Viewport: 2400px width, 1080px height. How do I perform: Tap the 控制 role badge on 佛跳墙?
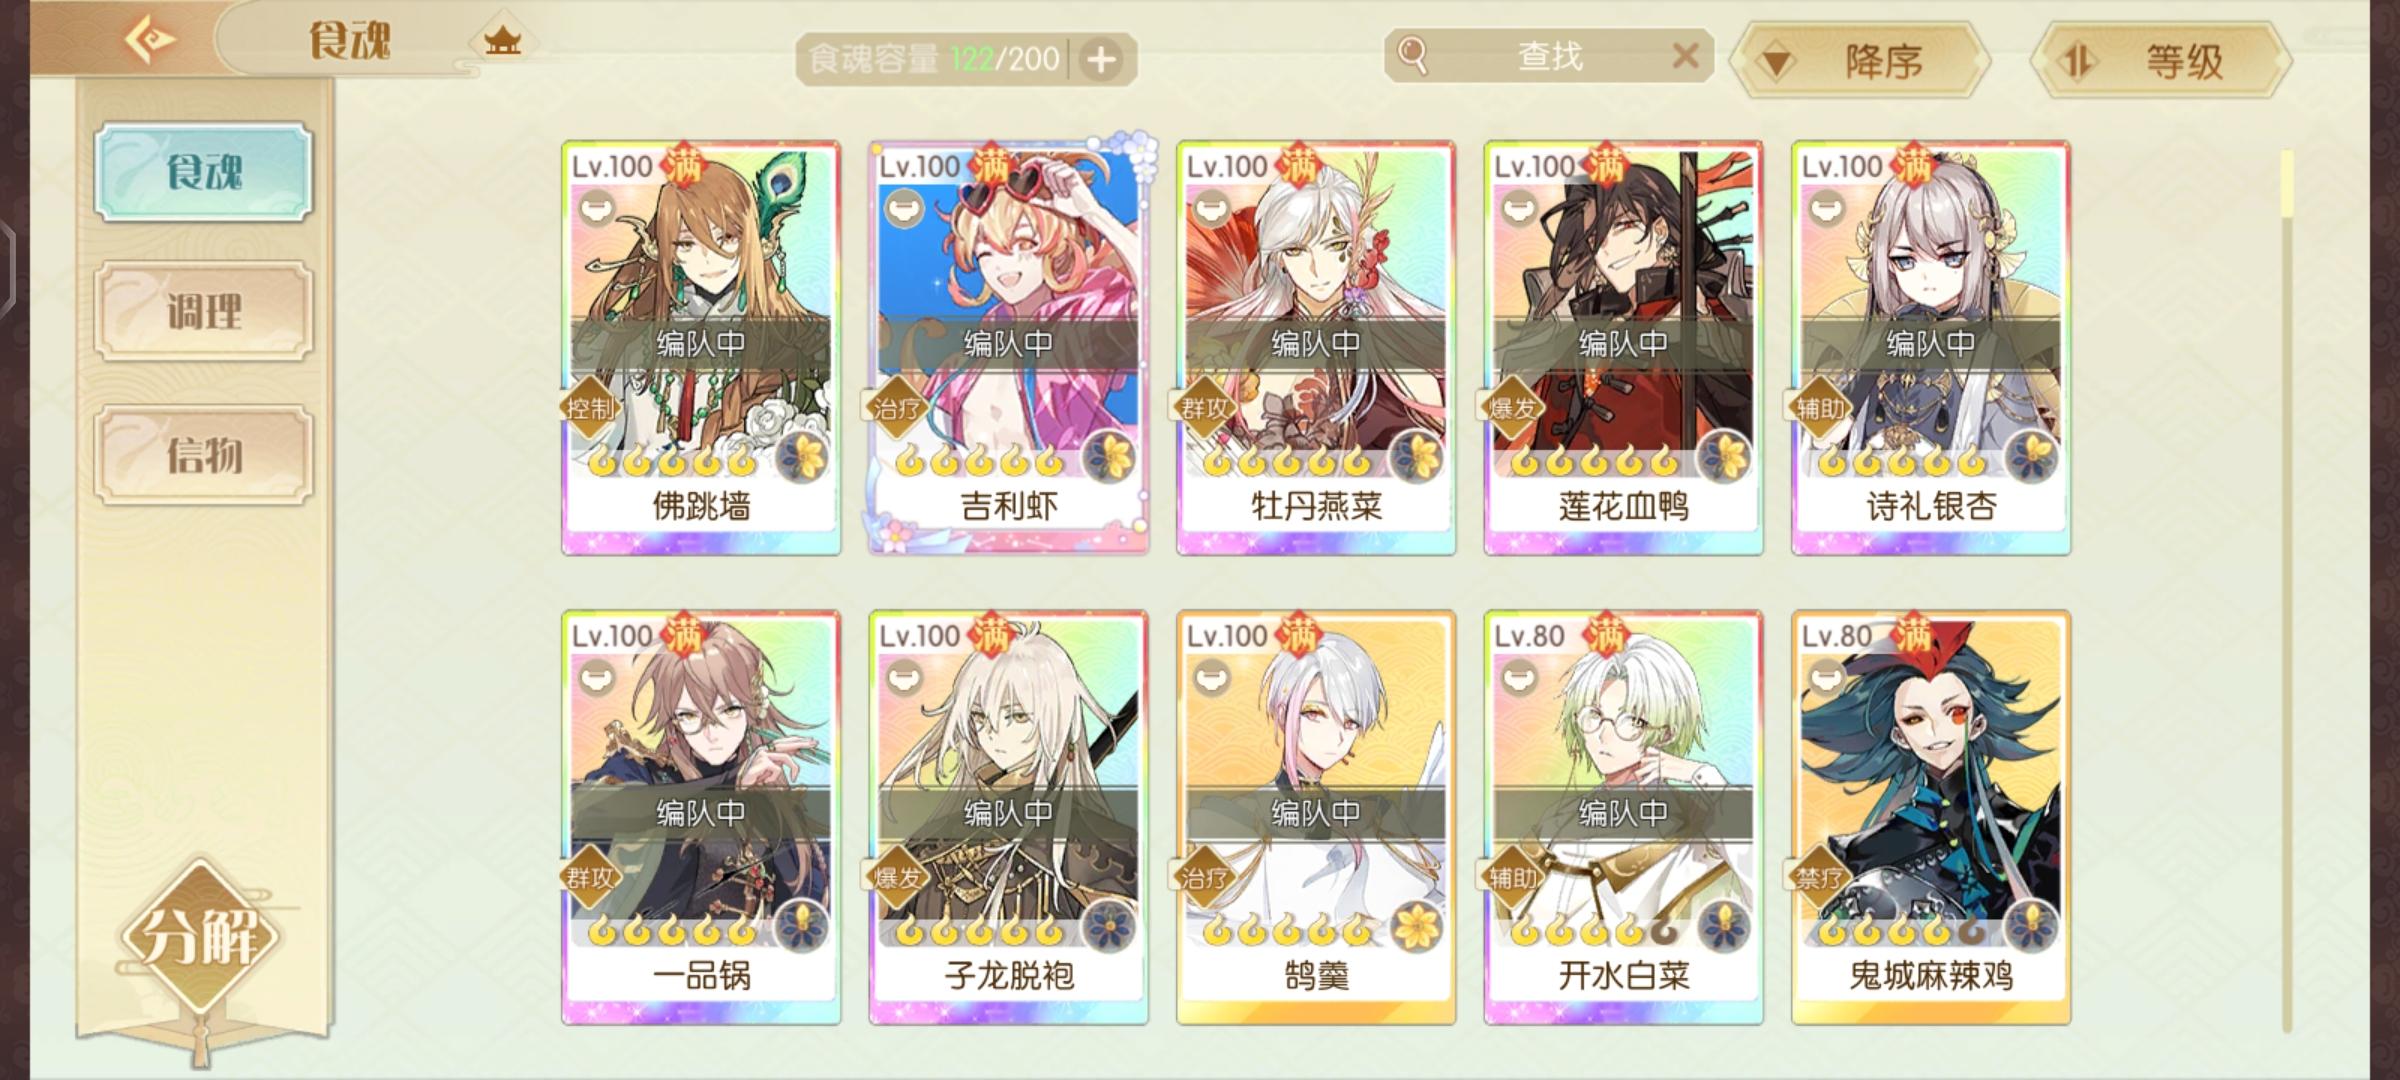click(589, 408)
